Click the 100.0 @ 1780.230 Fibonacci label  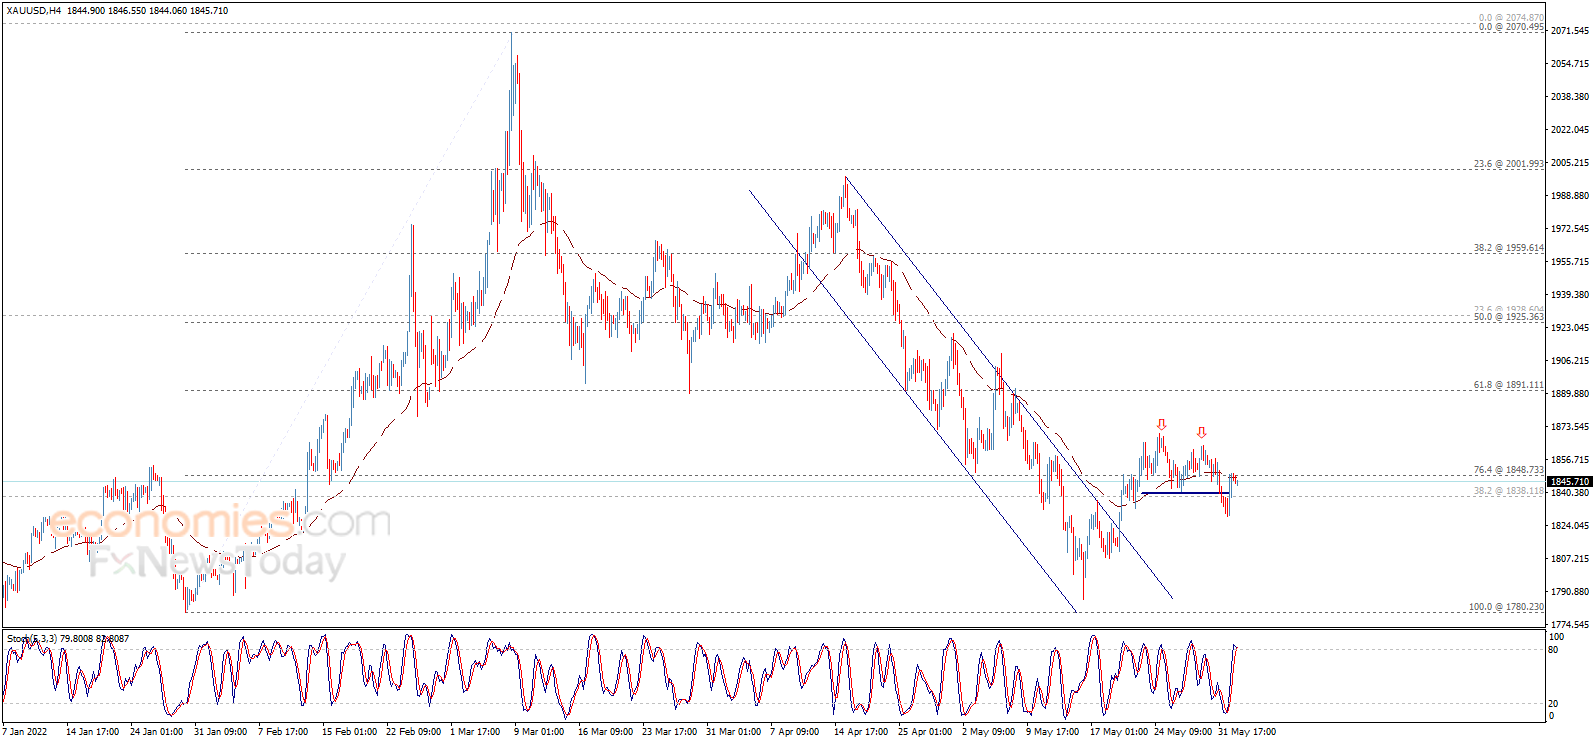pyautogui.click(x=1505, y=607)
